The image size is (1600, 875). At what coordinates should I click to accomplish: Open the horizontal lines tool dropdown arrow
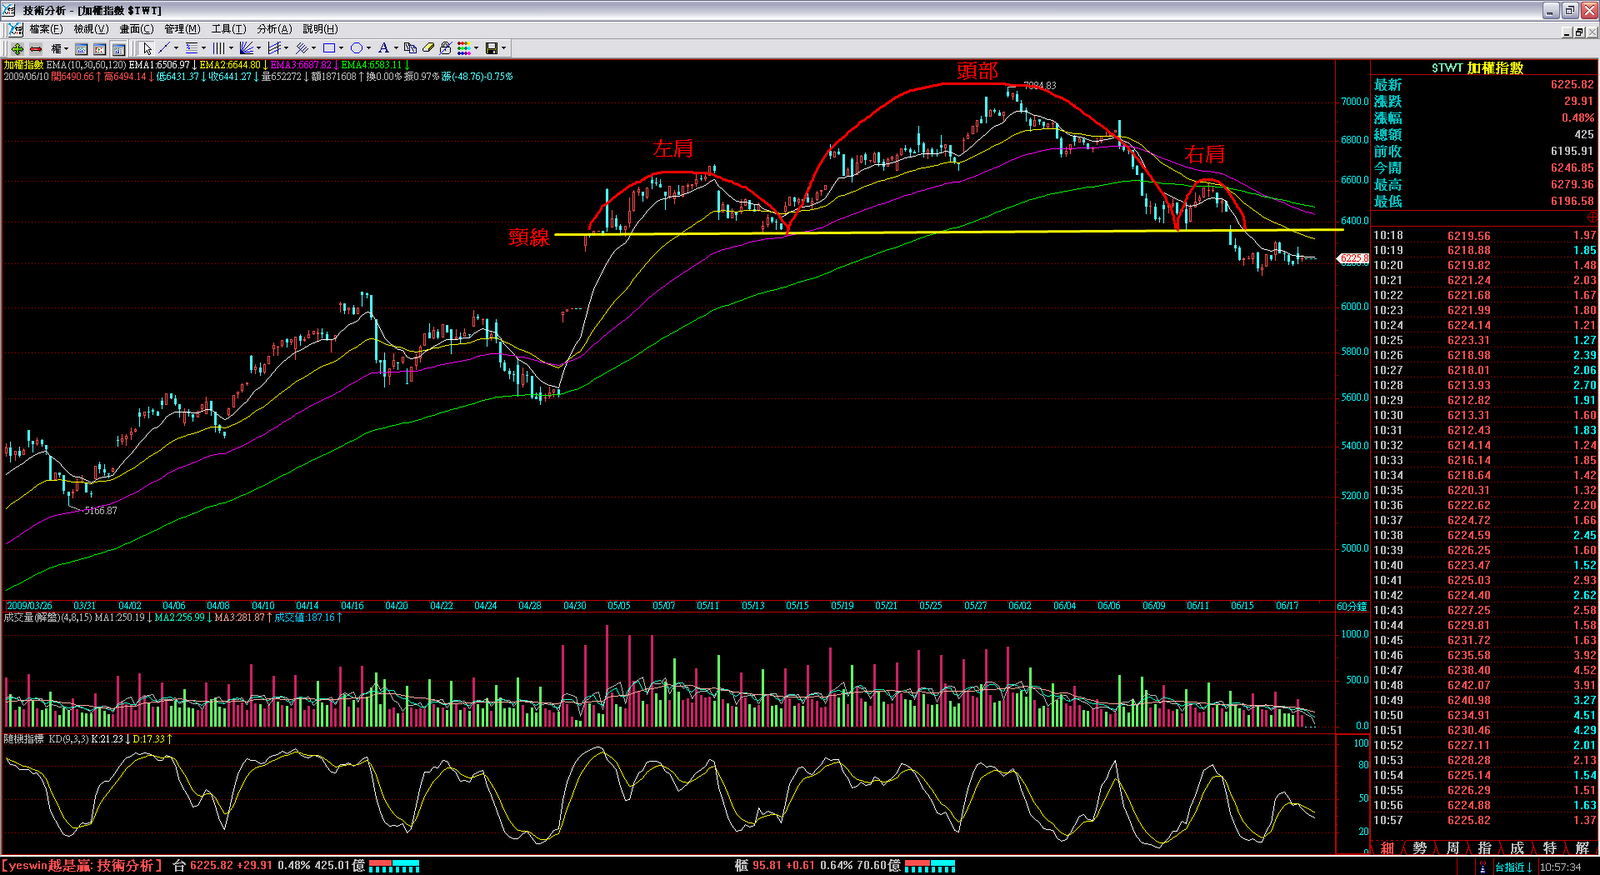pos(204,48)
